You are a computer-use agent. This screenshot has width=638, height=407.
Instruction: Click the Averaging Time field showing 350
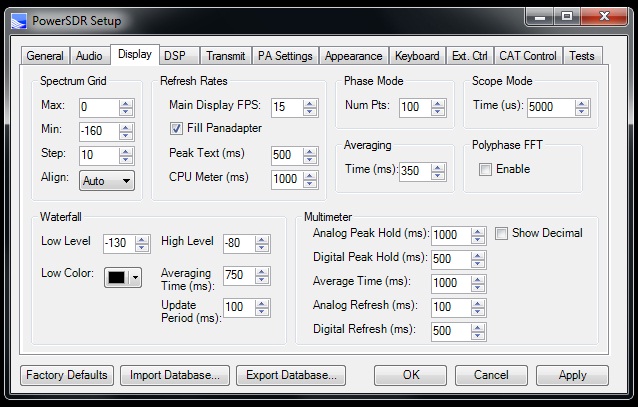pyautogui.click(x=416, y=171)
